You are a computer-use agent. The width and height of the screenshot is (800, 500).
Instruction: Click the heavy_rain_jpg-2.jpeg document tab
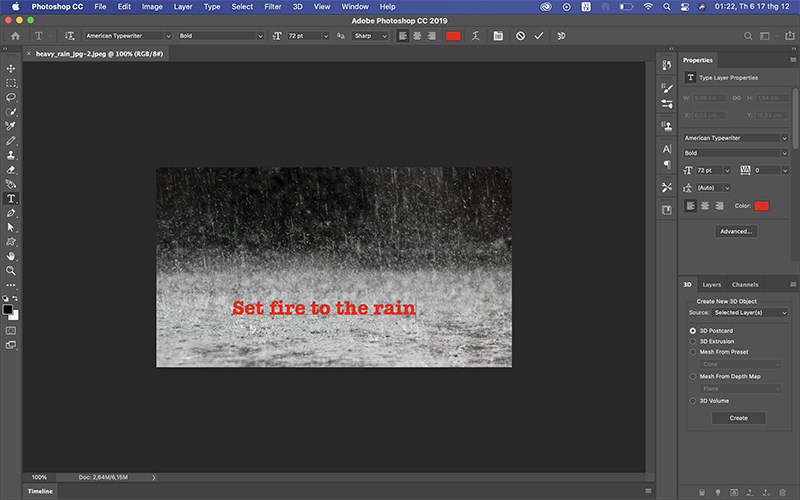coord(99,54)
